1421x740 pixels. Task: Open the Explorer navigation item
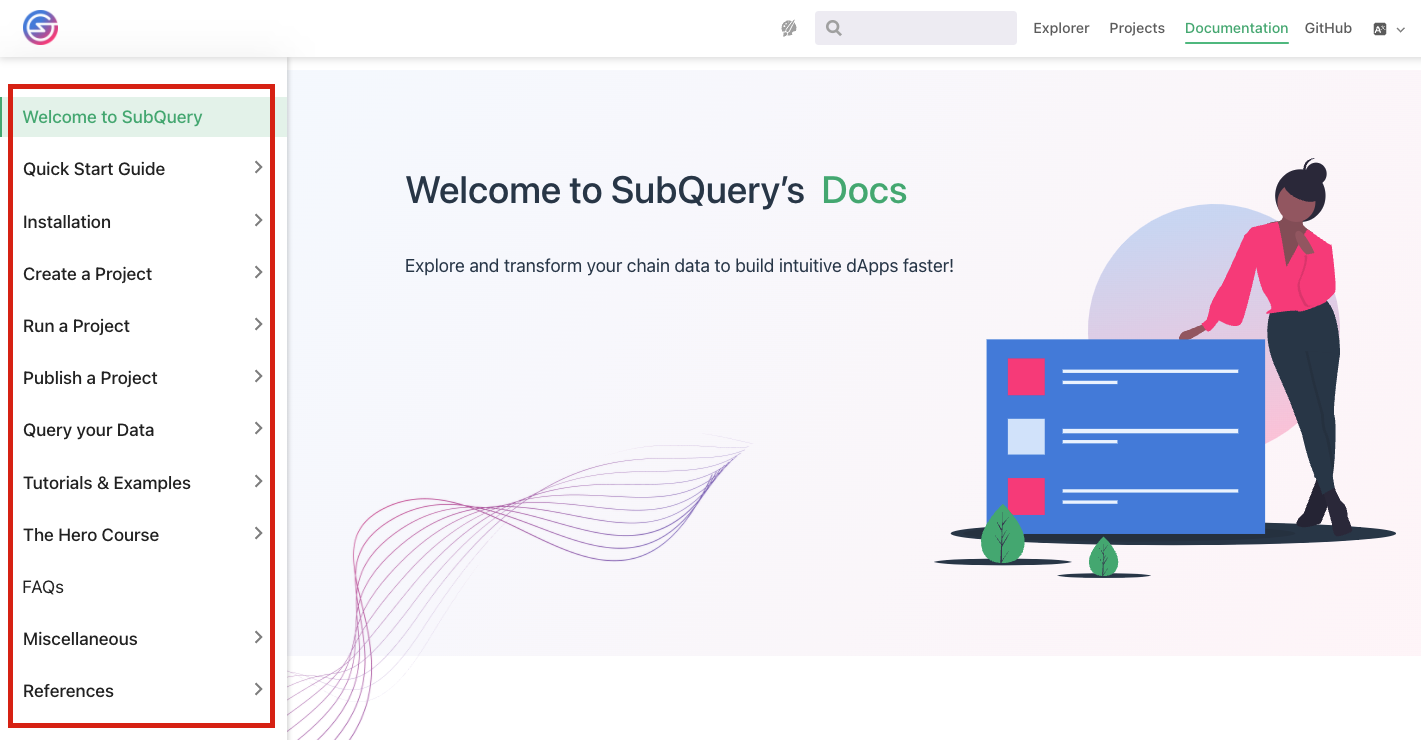(1061, 27)
